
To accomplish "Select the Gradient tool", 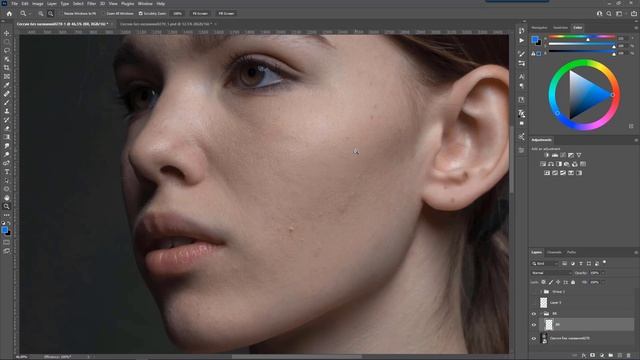I will (7, 137).
